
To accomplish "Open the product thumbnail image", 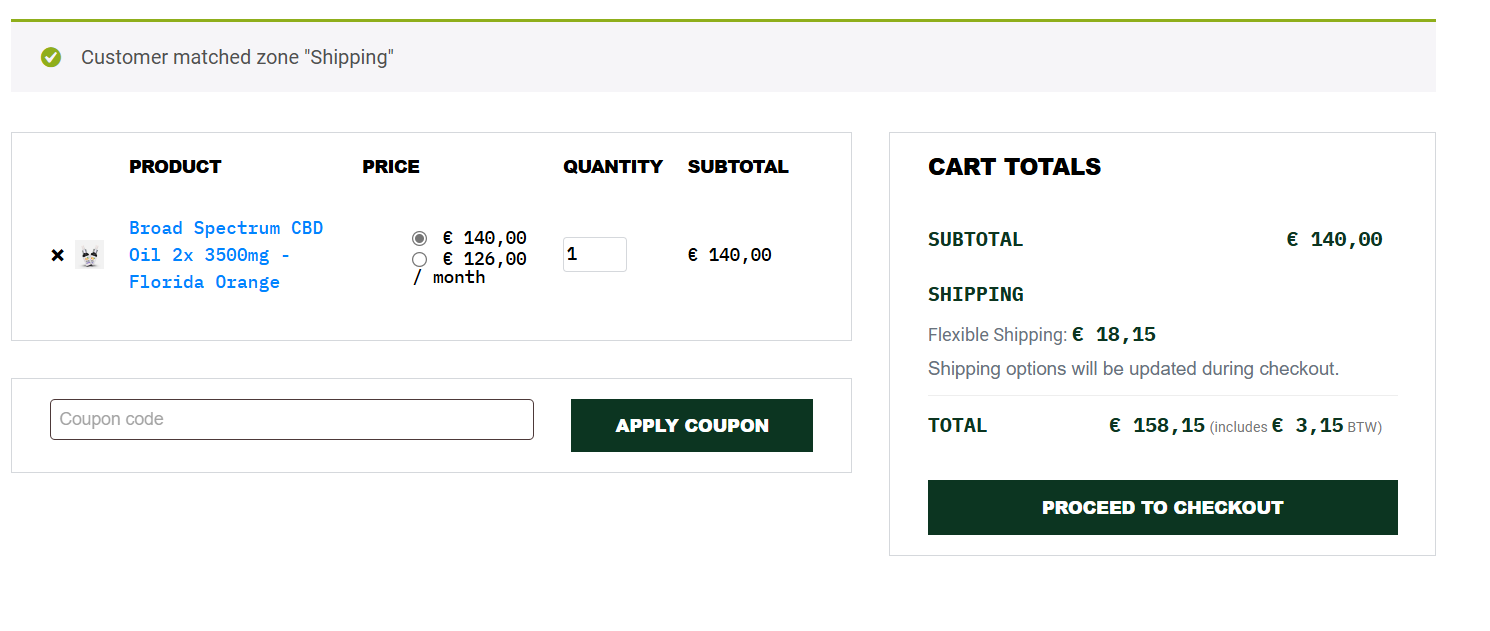I will tap(89, 255).
